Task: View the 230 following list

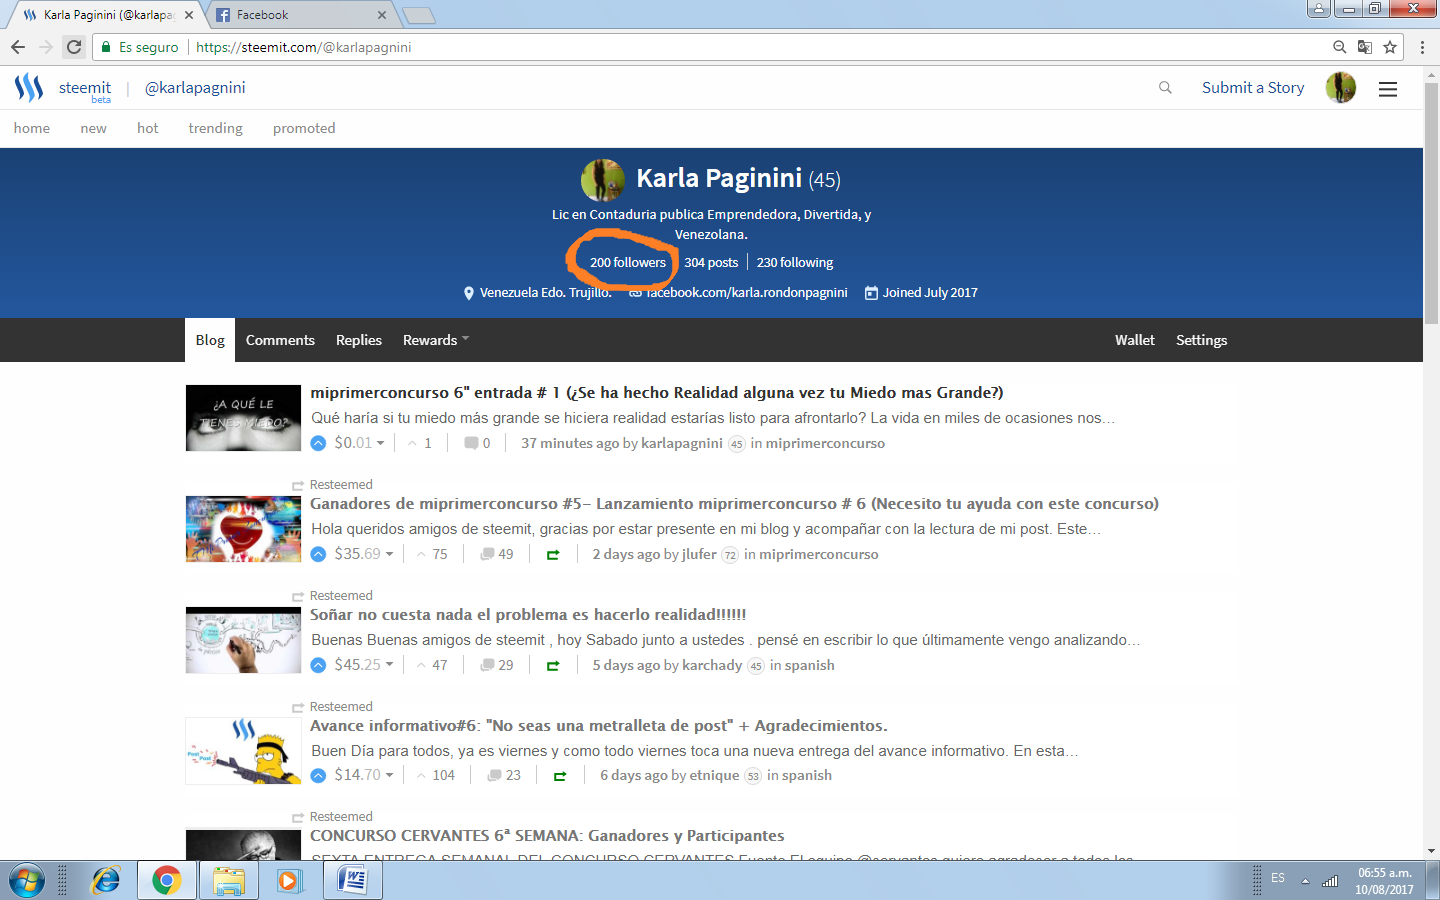Action: tap(795, 262)
